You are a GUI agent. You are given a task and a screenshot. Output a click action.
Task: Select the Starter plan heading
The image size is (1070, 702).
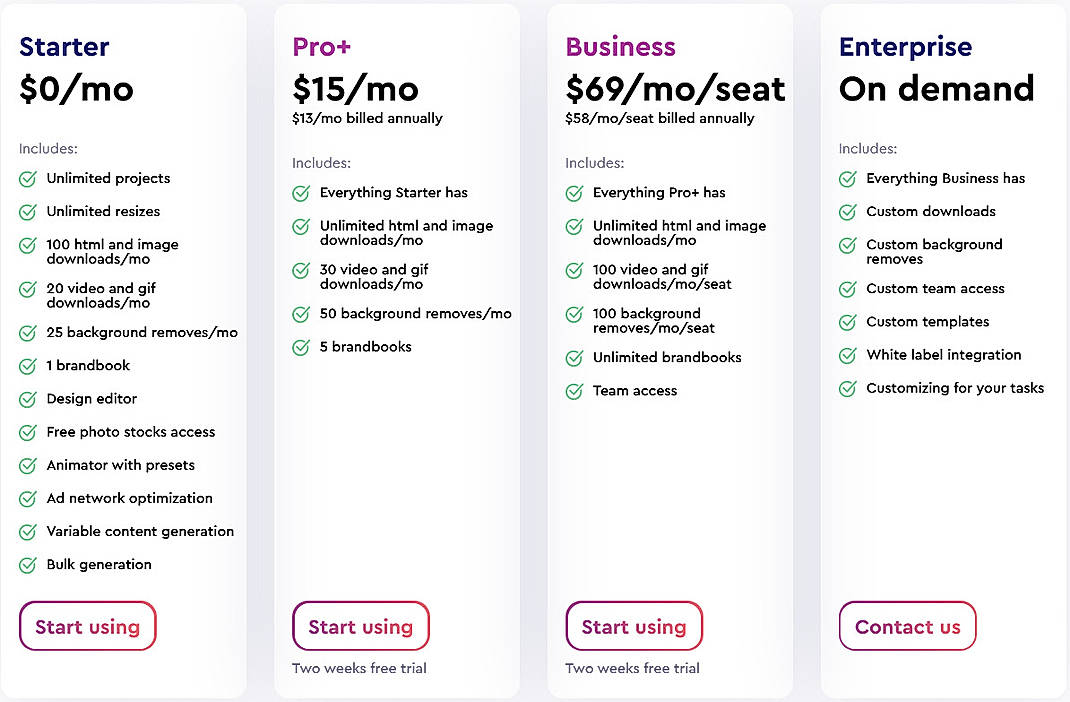click(x=63, y=47)
